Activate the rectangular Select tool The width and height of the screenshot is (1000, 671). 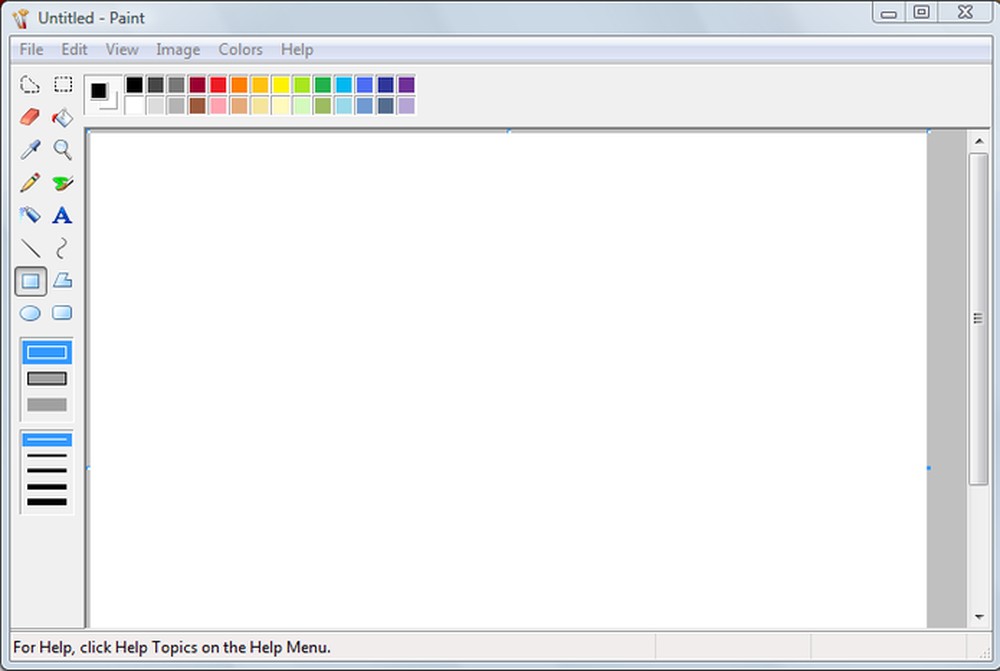[62, 84]
